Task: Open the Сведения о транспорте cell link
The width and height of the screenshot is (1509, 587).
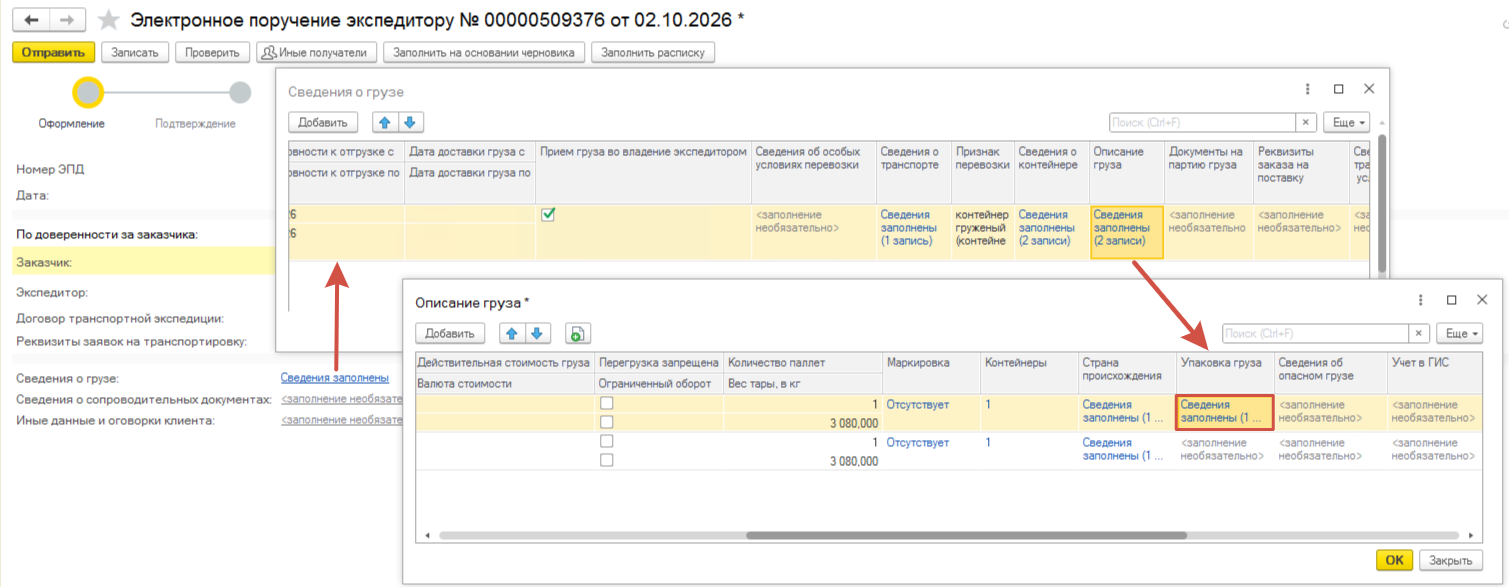Action: pos(910,228)
